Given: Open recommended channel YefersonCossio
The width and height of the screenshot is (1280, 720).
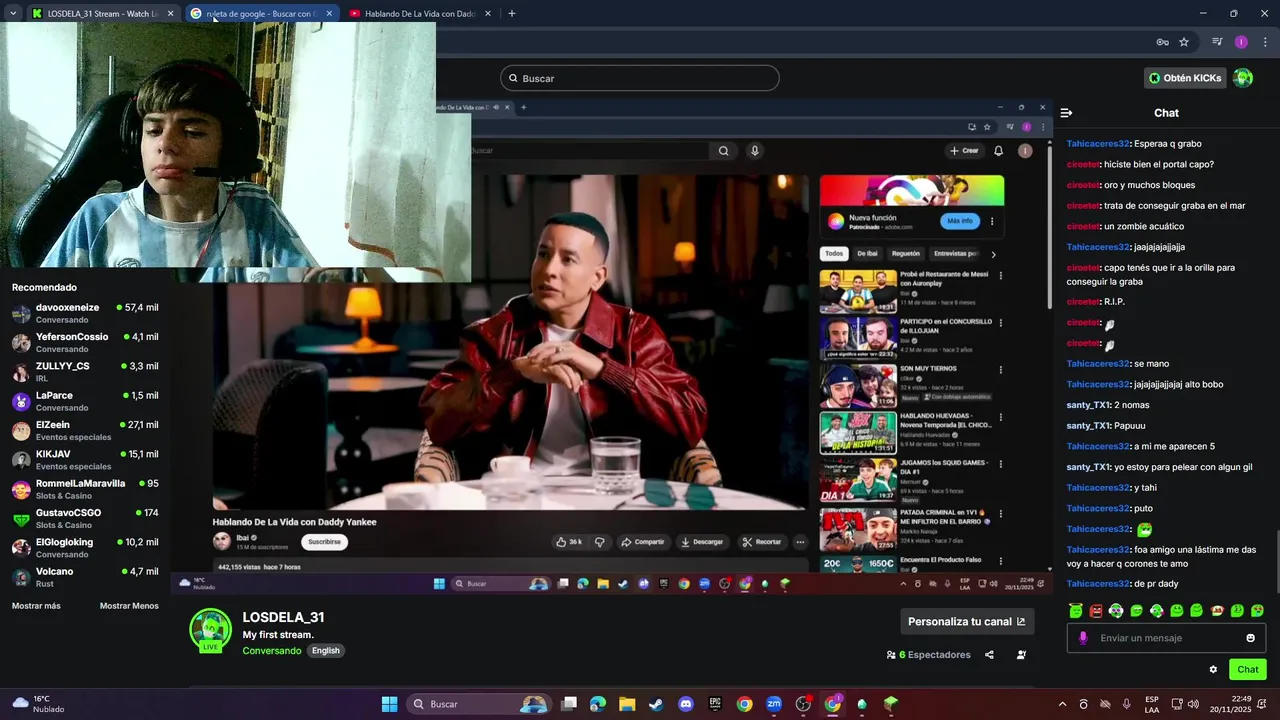Looking at the screenshot, I should (x=85, y=342).
